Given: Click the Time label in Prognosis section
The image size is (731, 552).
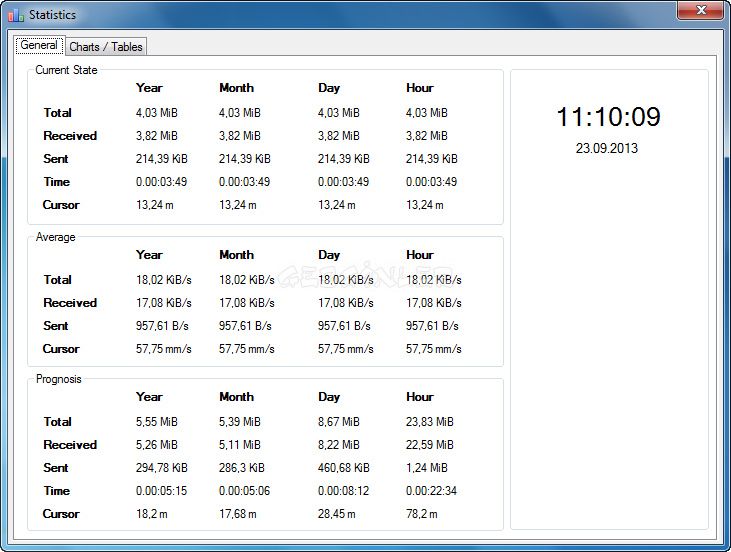Looking at the screenshot, I should click(x=57, y=491).
